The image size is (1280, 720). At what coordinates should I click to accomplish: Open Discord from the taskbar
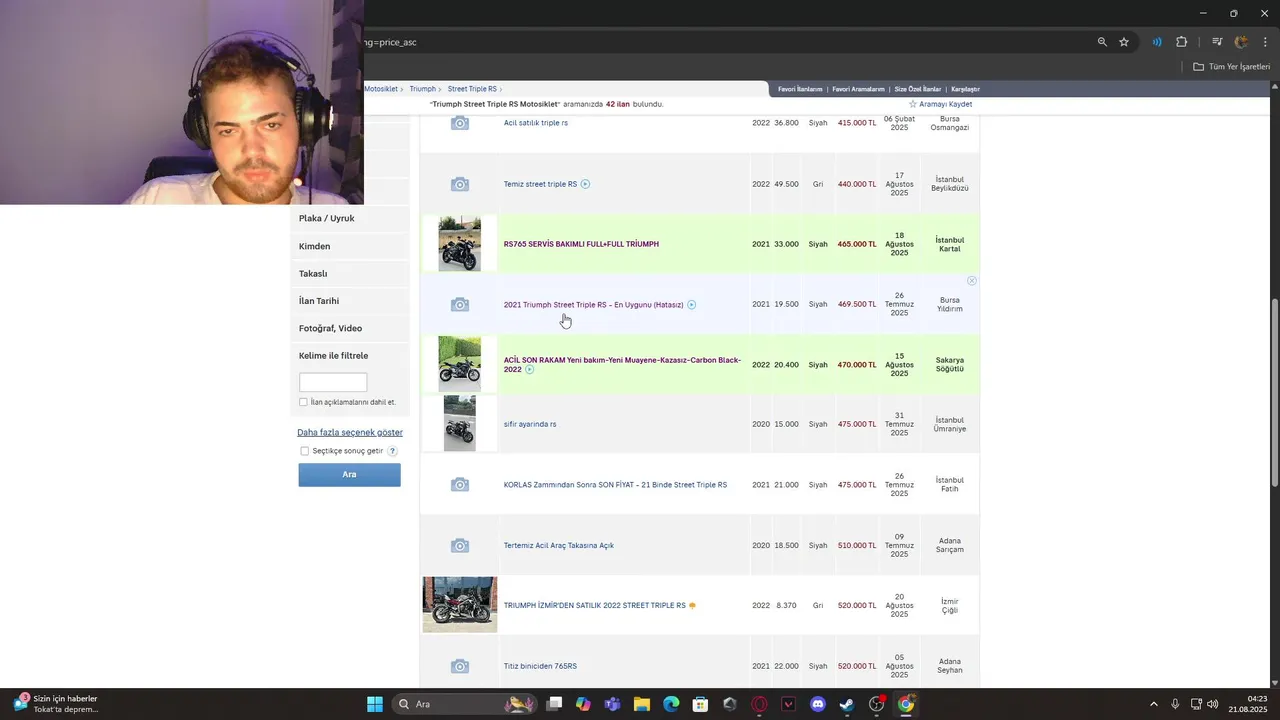click(818, 704)
